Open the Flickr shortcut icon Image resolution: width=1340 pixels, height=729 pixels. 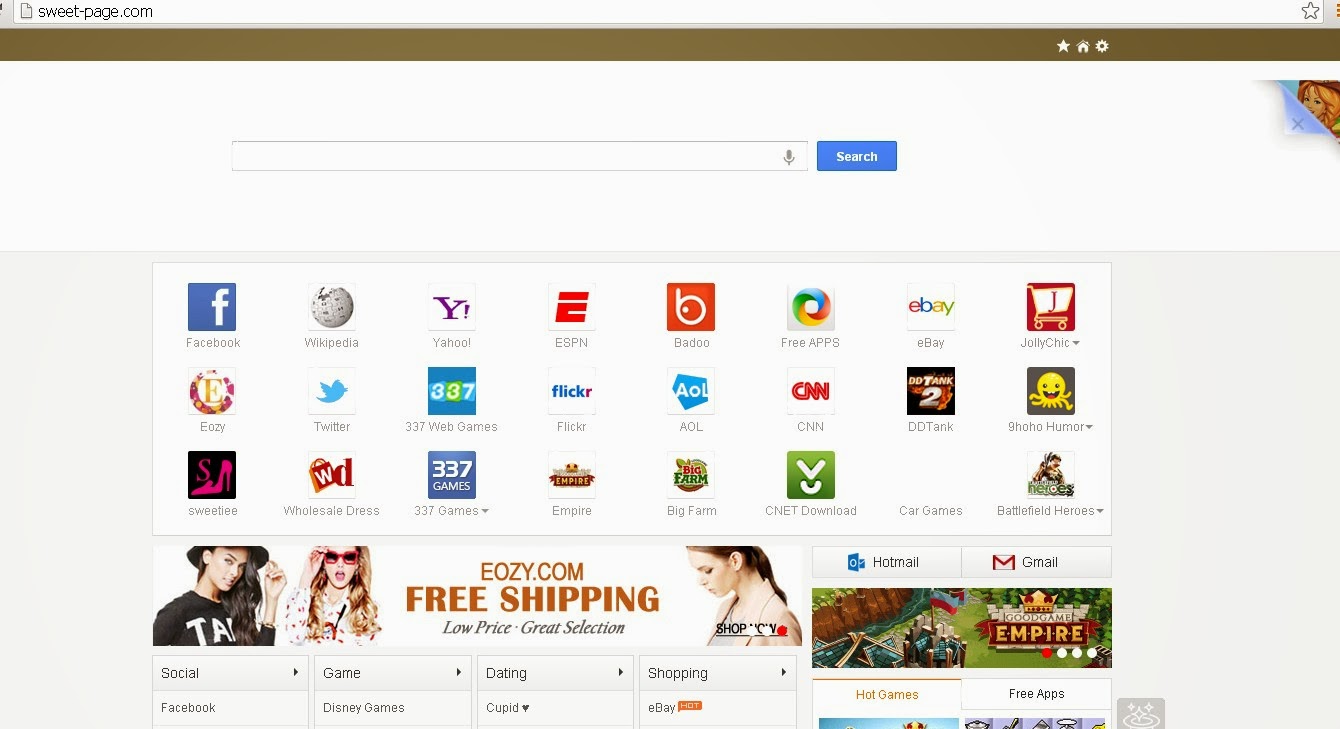tap(572, 391)
